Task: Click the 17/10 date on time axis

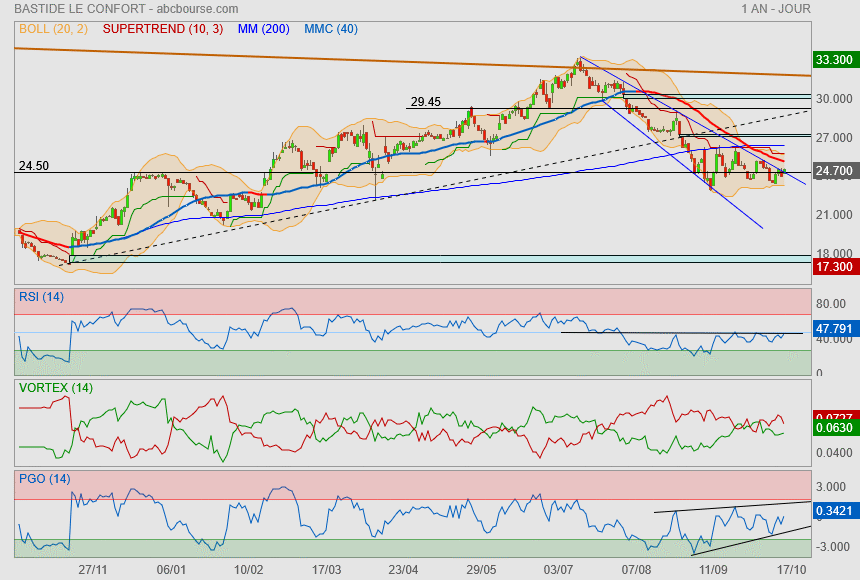Action: coord(792,568)
